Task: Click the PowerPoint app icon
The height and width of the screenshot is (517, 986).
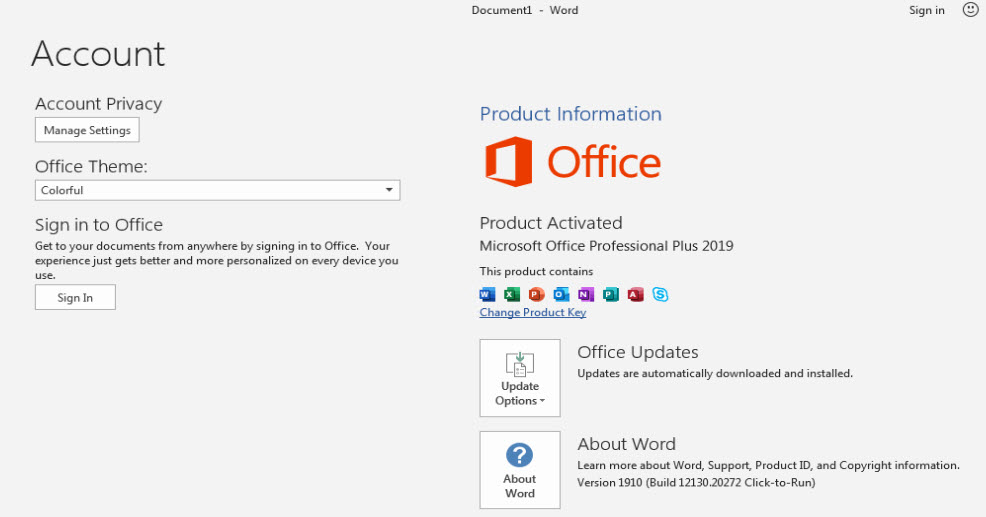Action: pyautogui.click(x=536, y=294)
